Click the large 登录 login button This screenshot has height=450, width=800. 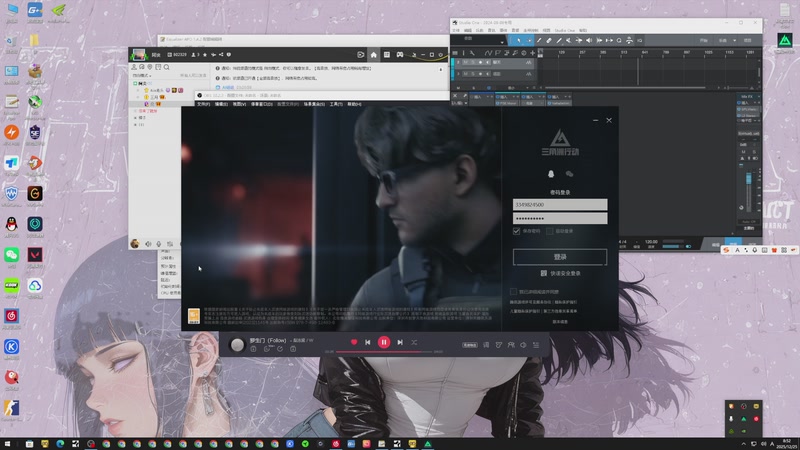click(560, 257)
